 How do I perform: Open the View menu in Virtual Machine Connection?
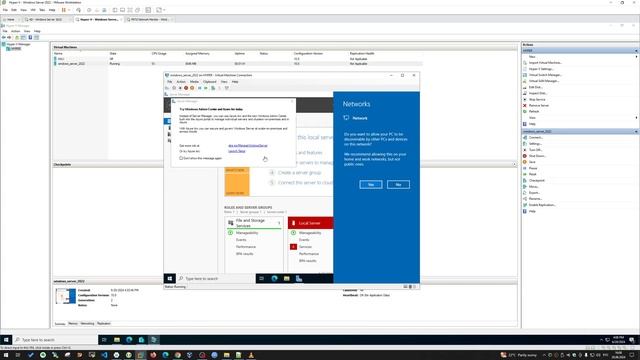tap(224, 82)
